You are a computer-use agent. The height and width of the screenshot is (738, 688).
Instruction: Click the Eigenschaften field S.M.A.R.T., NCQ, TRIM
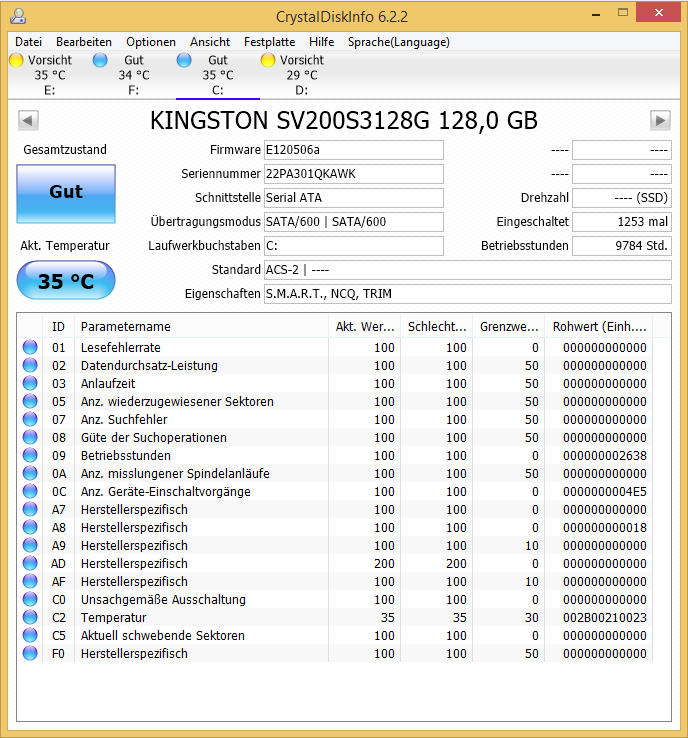(468, 294)
